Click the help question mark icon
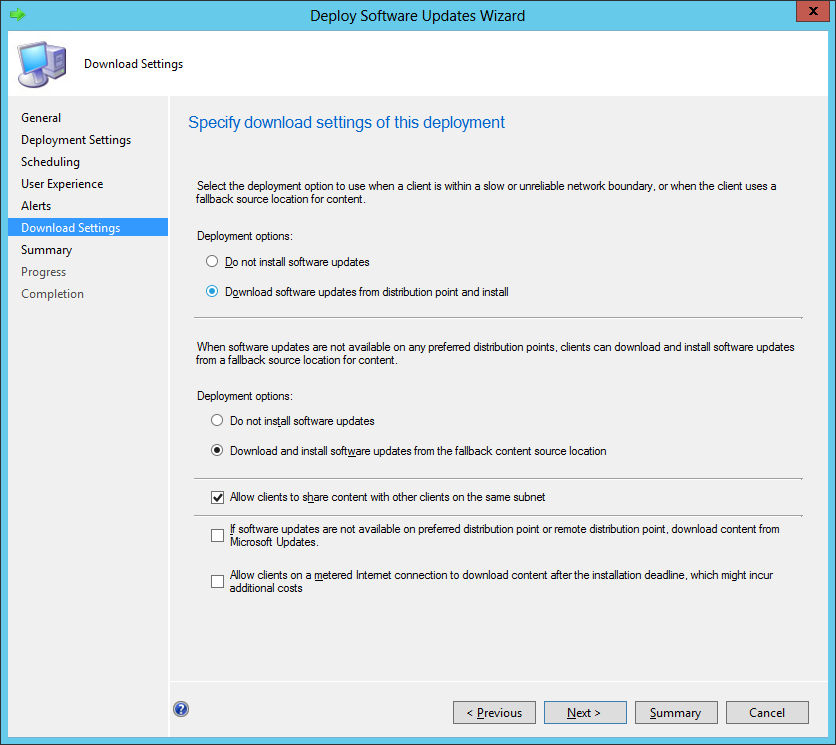836x745 pixels. point(181,709)
